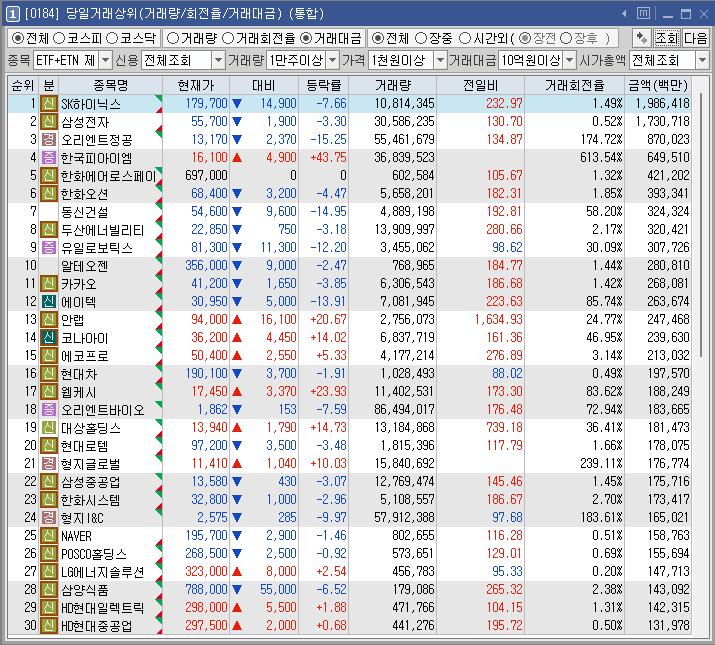Viewport: 715px width, 645px height.
Task: Select the 동신건설 stock name
Action: (x=85, y=212)
